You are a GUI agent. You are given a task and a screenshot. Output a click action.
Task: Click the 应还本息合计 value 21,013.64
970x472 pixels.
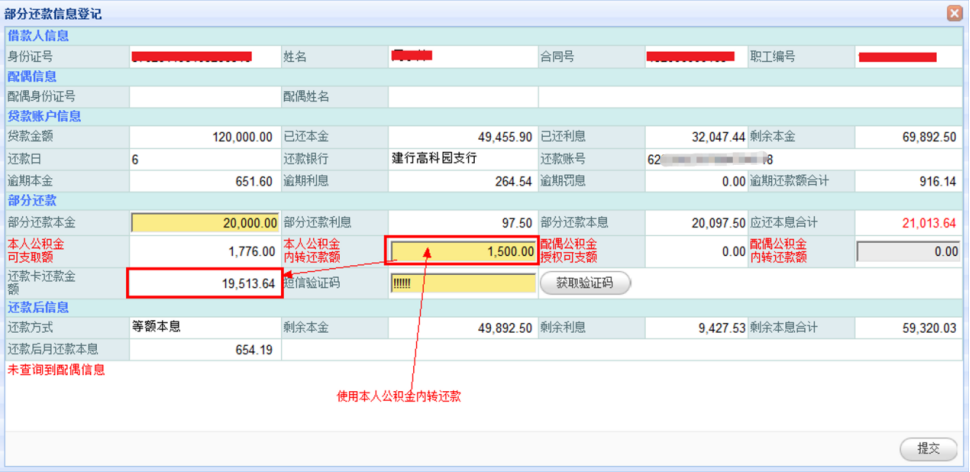pyautogui.click(x=928, y=222)
